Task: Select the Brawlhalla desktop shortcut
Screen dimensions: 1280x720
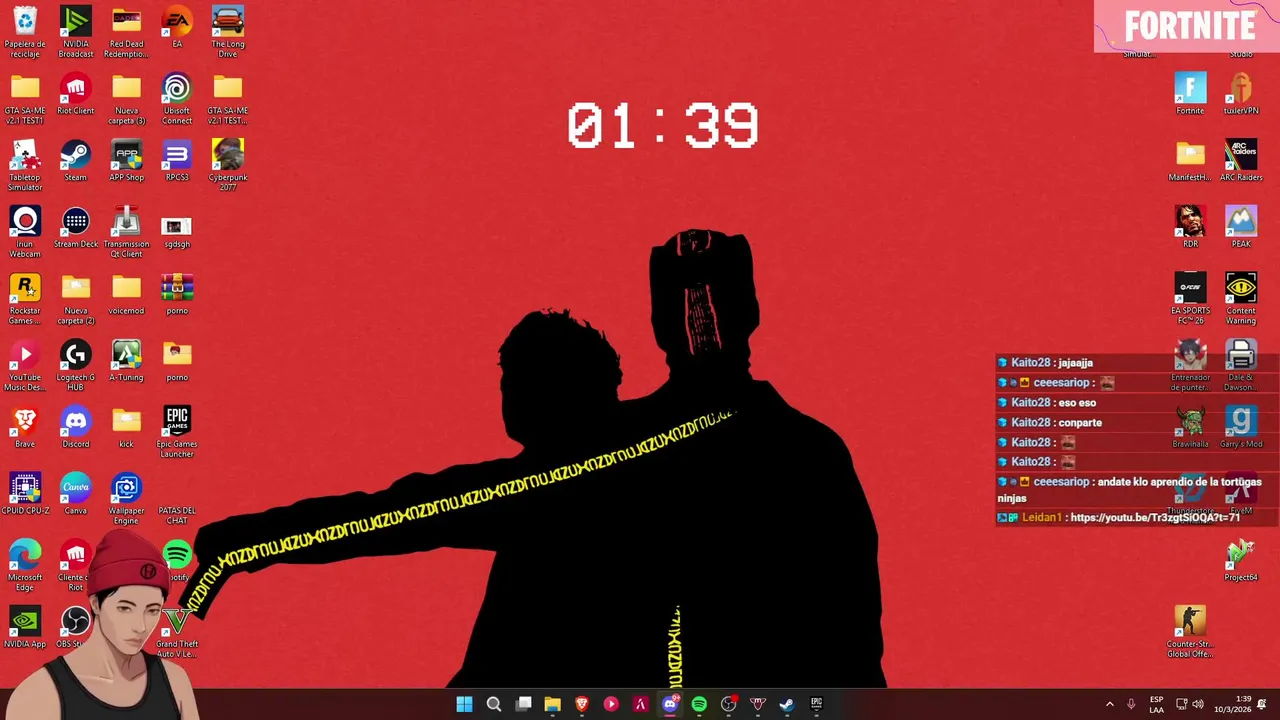Action: coord(1190,427)
